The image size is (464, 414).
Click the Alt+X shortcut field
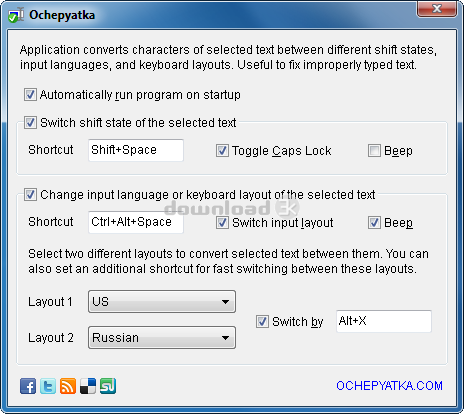coord(384,321)
